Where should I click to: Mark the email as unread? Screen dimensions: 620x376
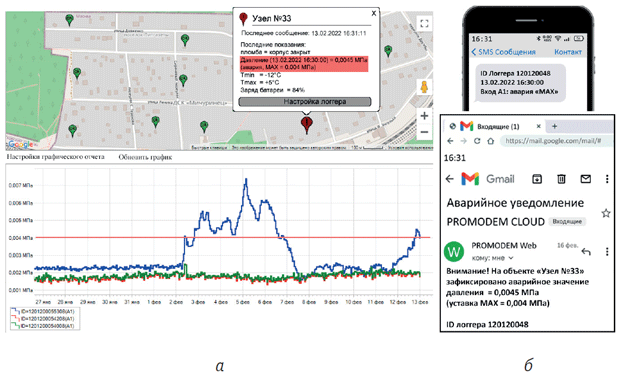coord(586,179)
